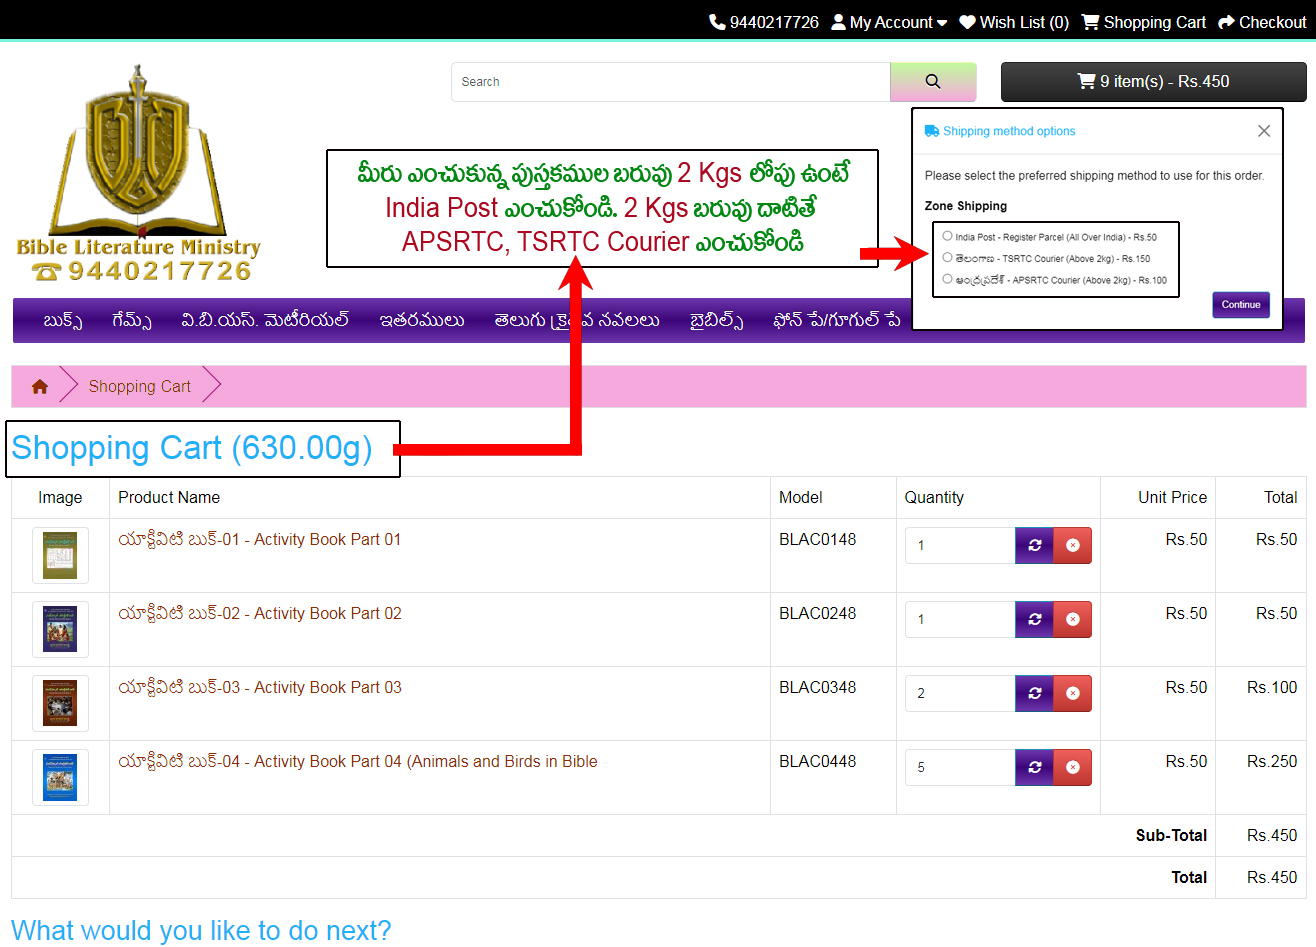The height and width of the screenshot is (947, 1316).
Task: Click Shopping Cart breadcrumb link
Action: point(139,386)
